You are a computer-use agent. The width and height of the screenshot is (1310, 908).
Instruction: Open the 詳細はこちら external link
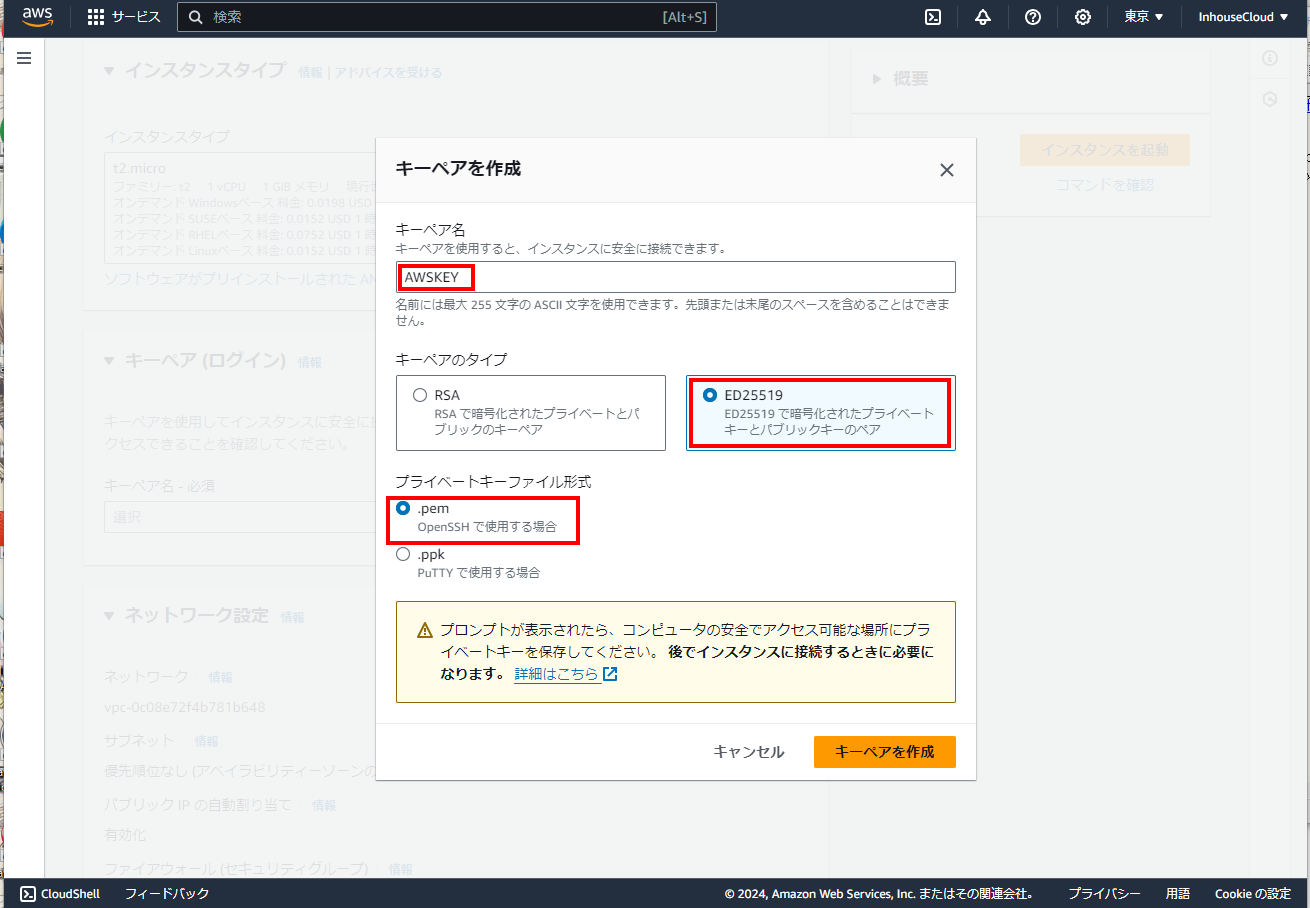click(x=565, y=674)
